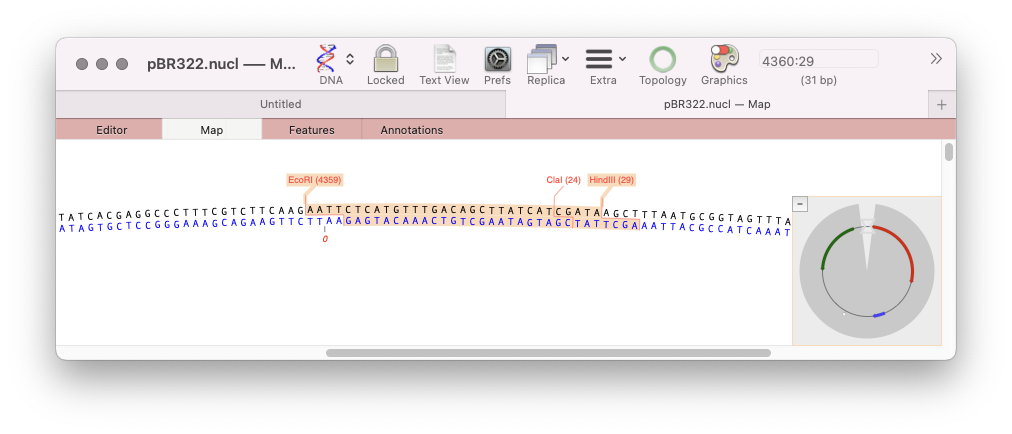1012x434 pixels.
Task: Toggle the Locked padlock icon
Action: pos(385,58)
